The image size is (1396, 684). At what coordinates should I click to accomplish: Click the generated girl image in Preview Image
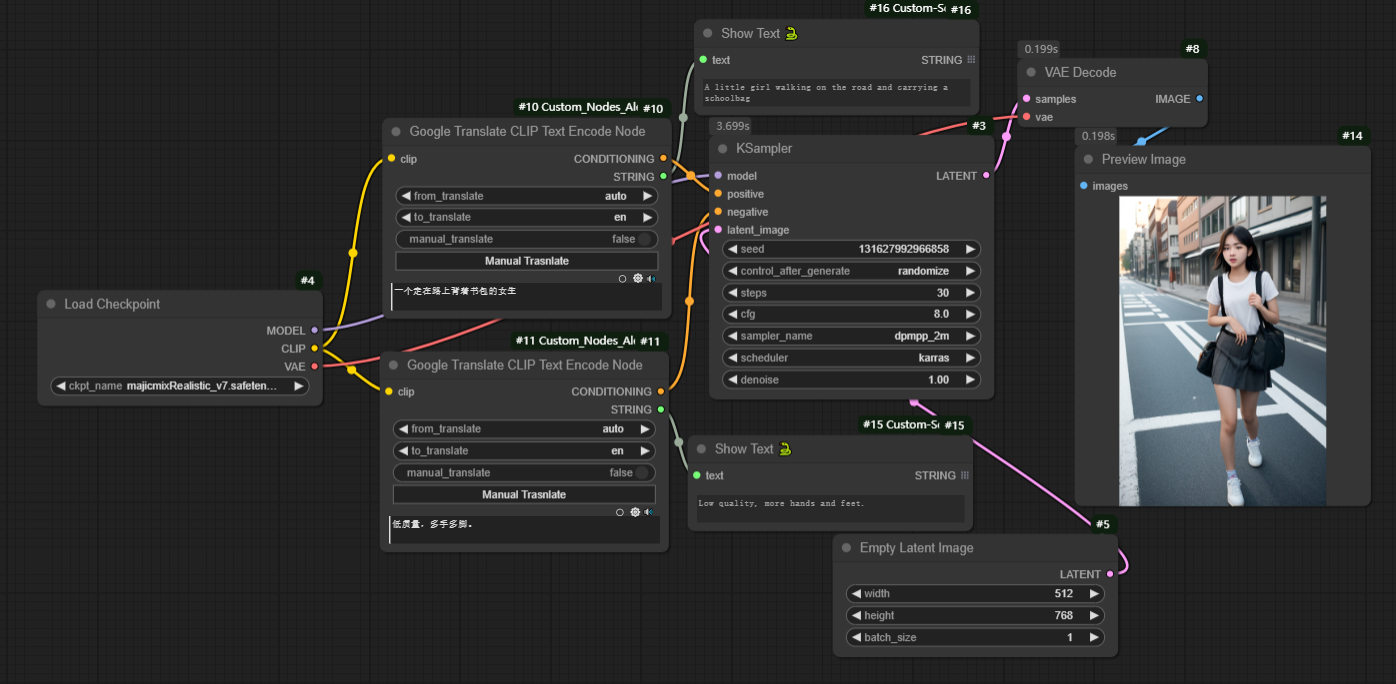tap(1222, 350)
